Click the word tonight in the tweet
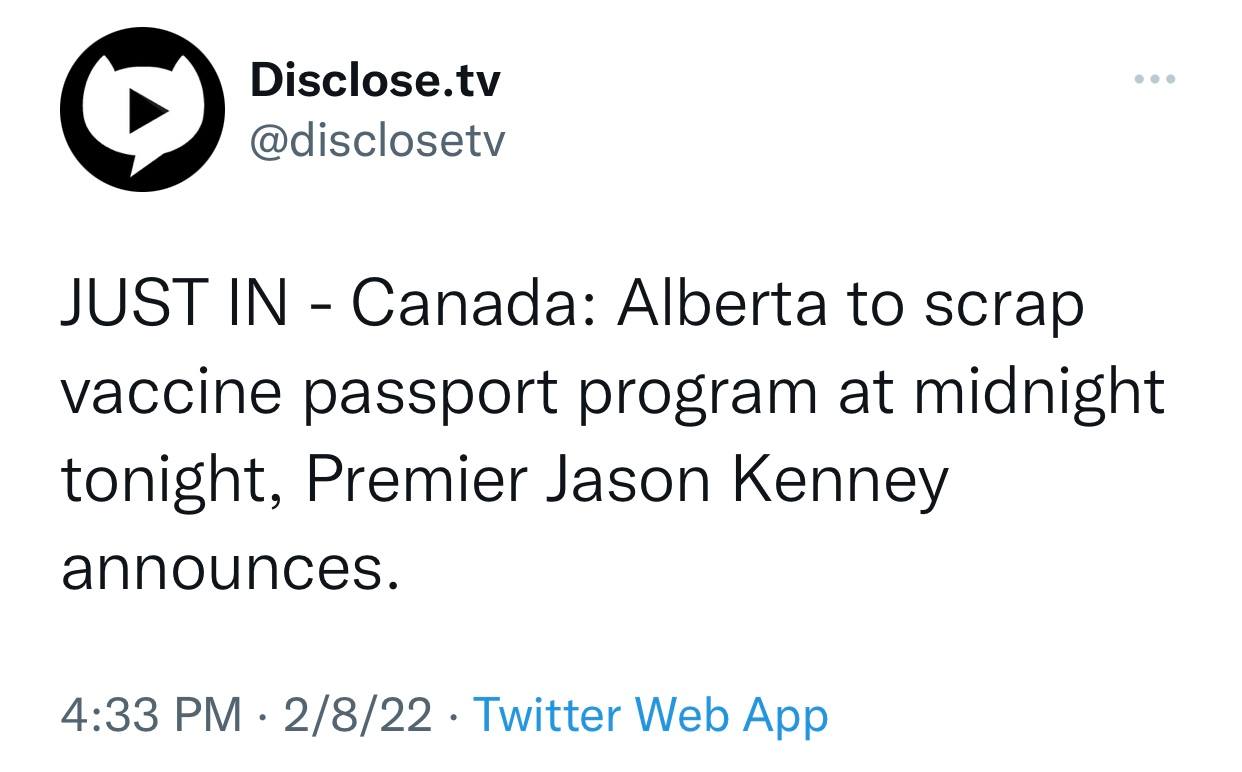Screen dimensions: 1242x772 (168, 481)
